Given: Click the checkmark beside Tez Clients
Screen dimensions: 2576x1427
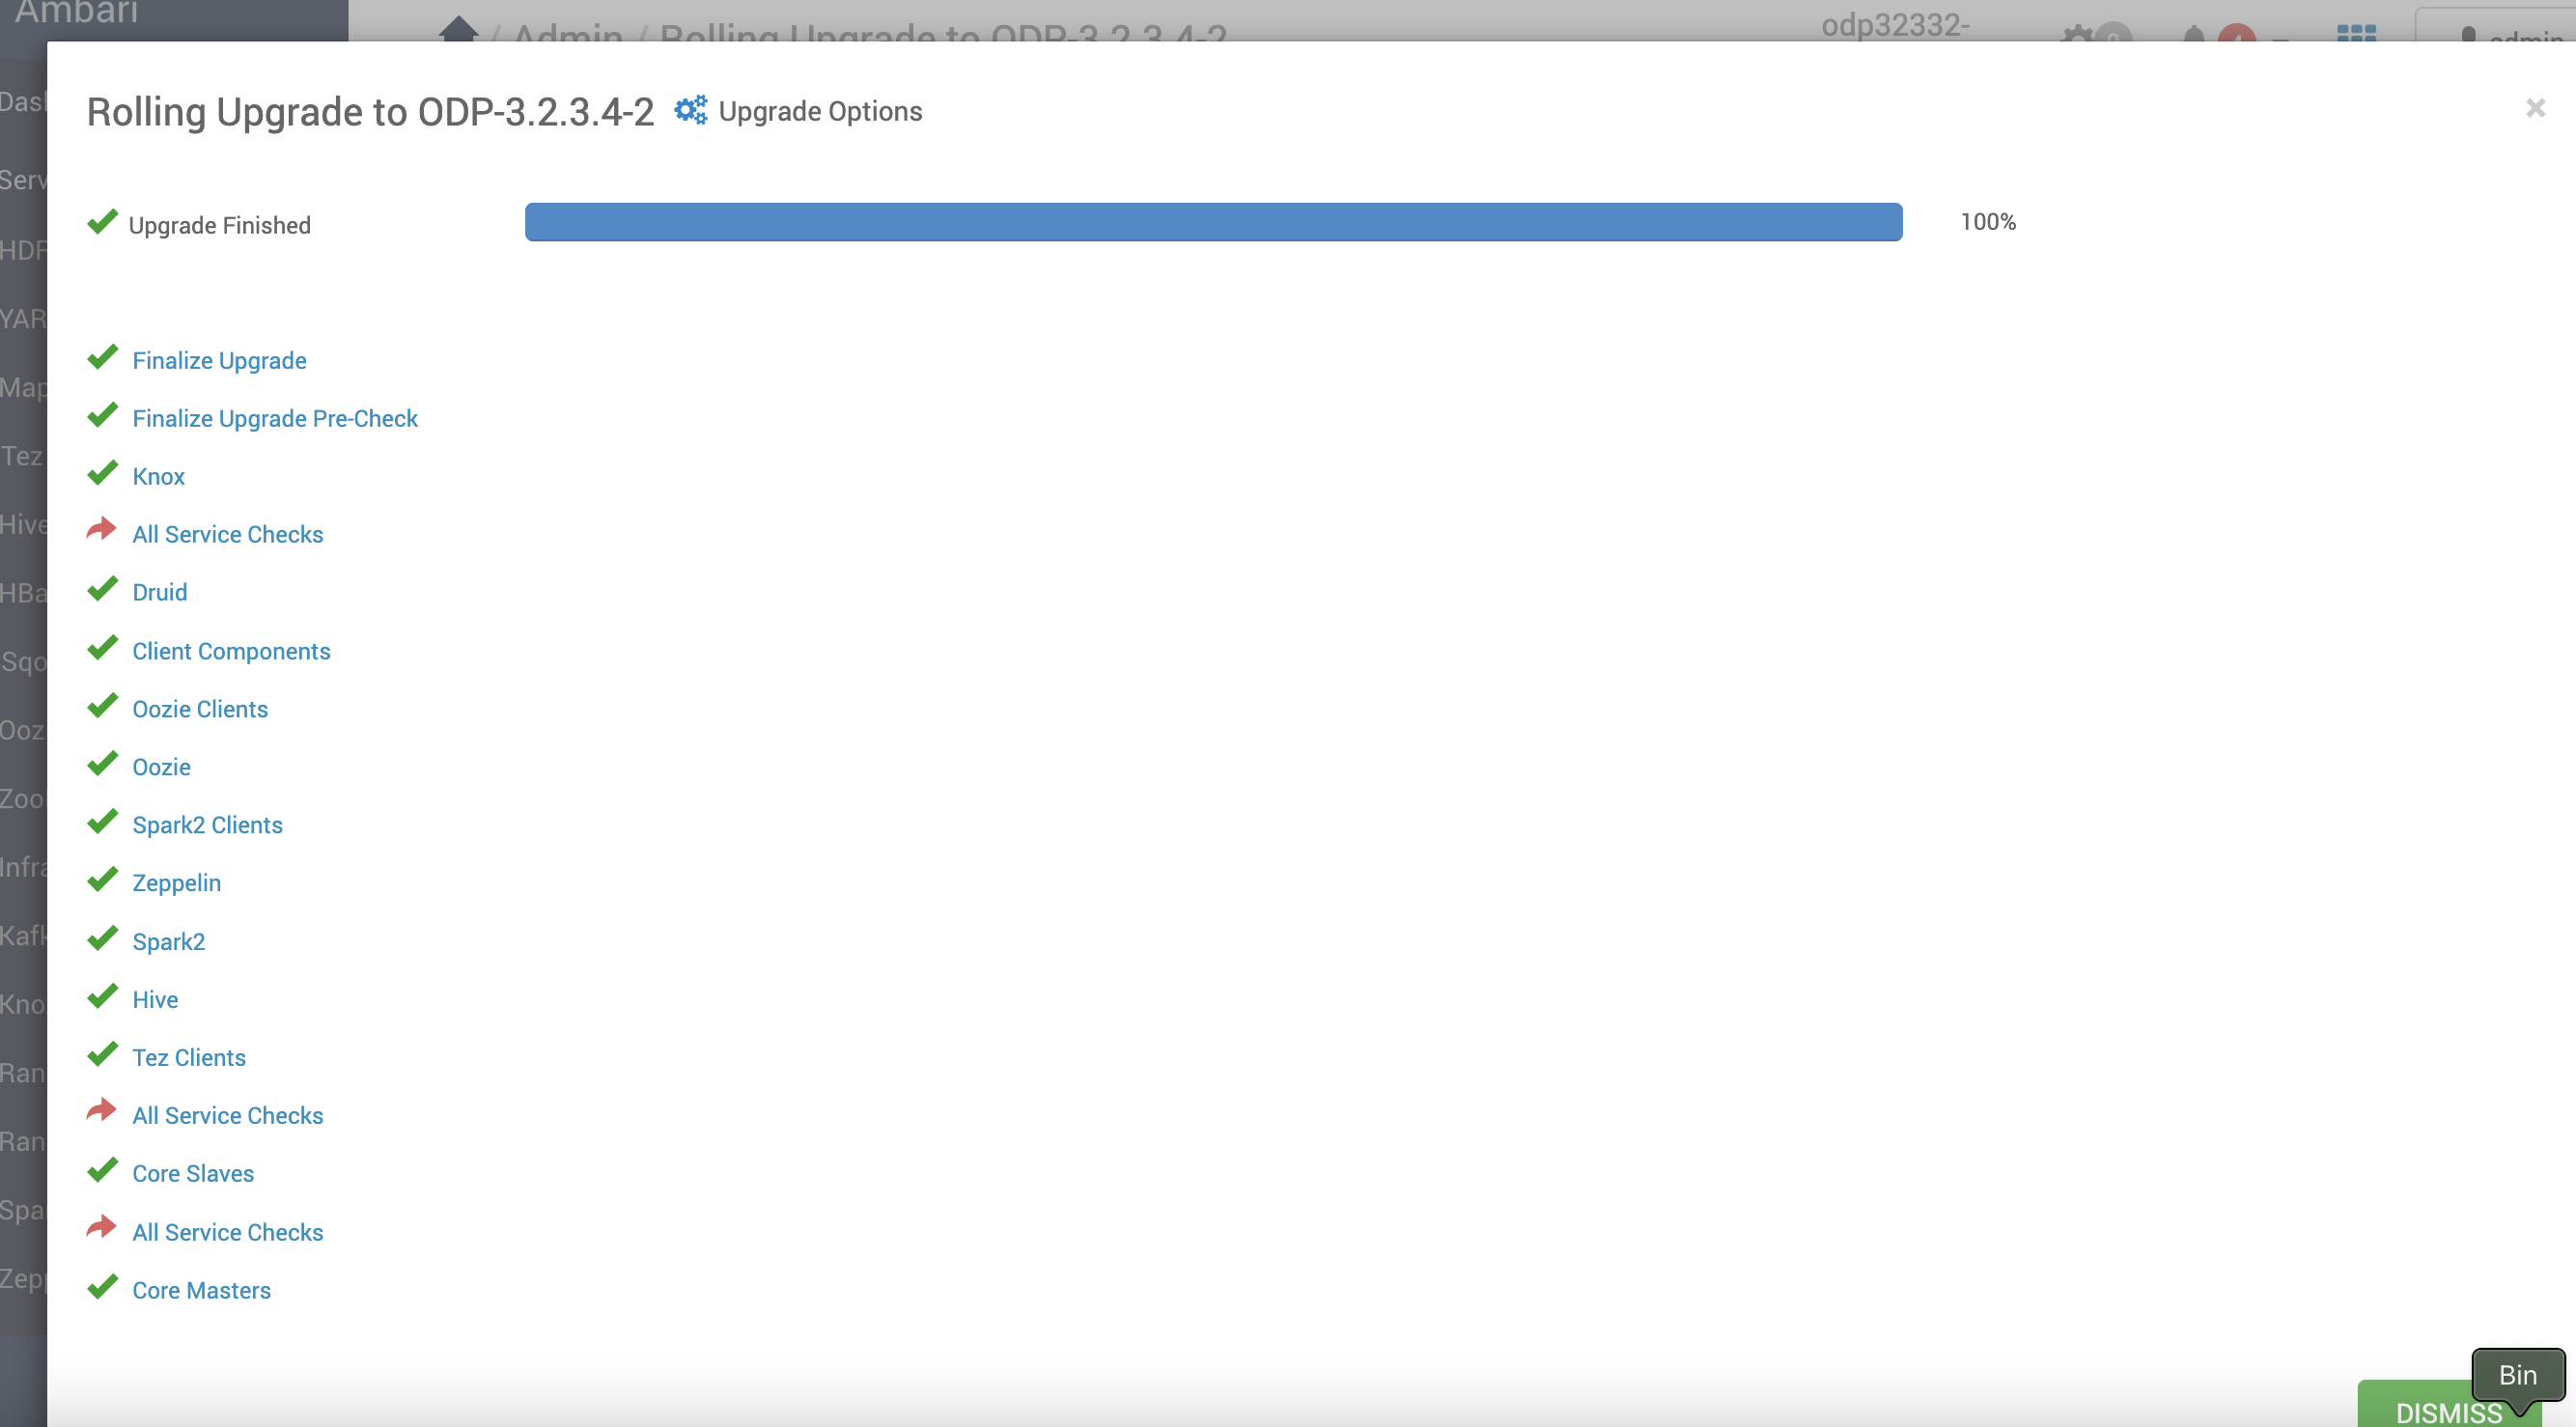Looking at the screenshot, I should [x=102, y=1055].
